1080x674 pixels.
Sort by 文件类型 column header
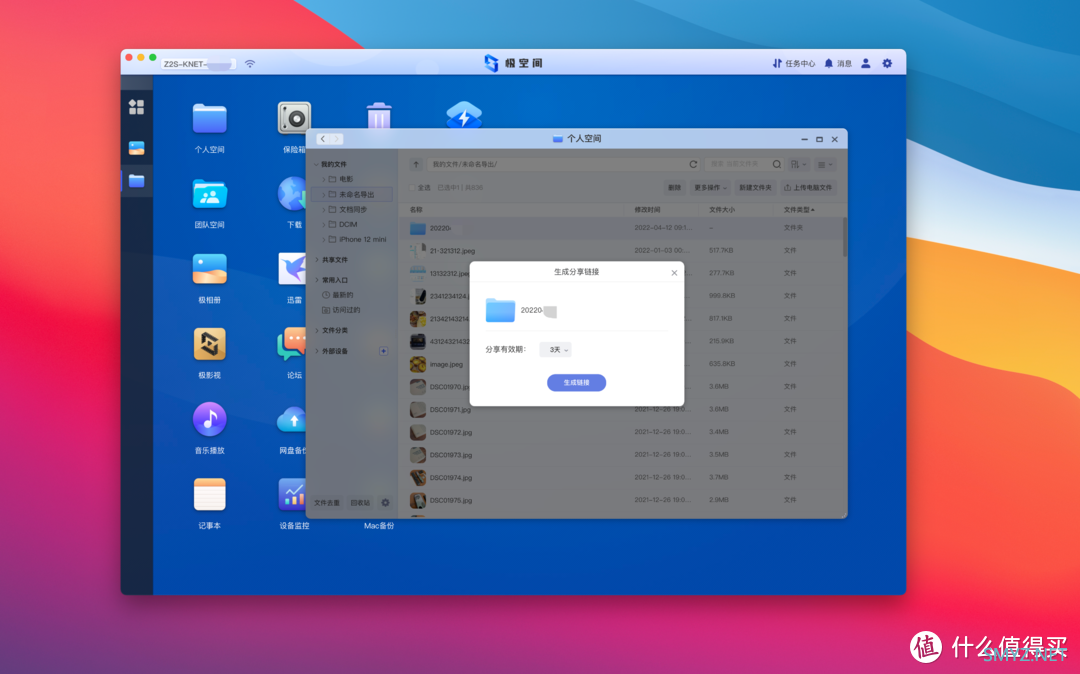[x=799, y=209]
